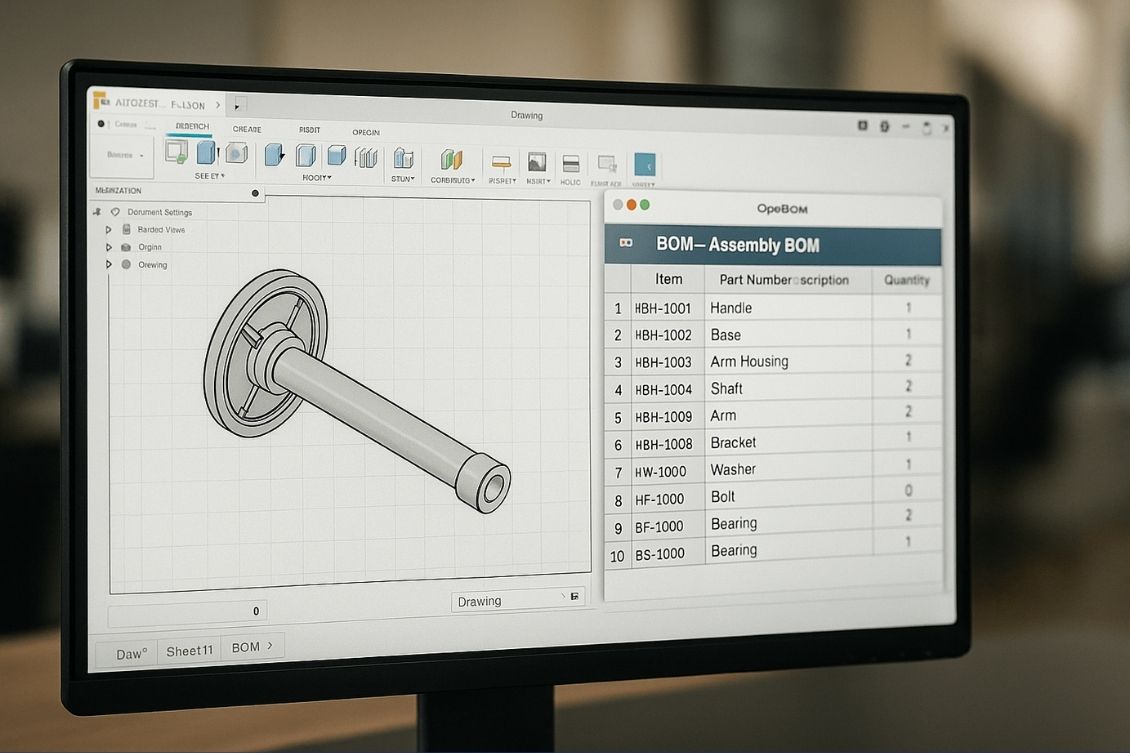Click the HOLIC stacked bars icon

(571, 164)
